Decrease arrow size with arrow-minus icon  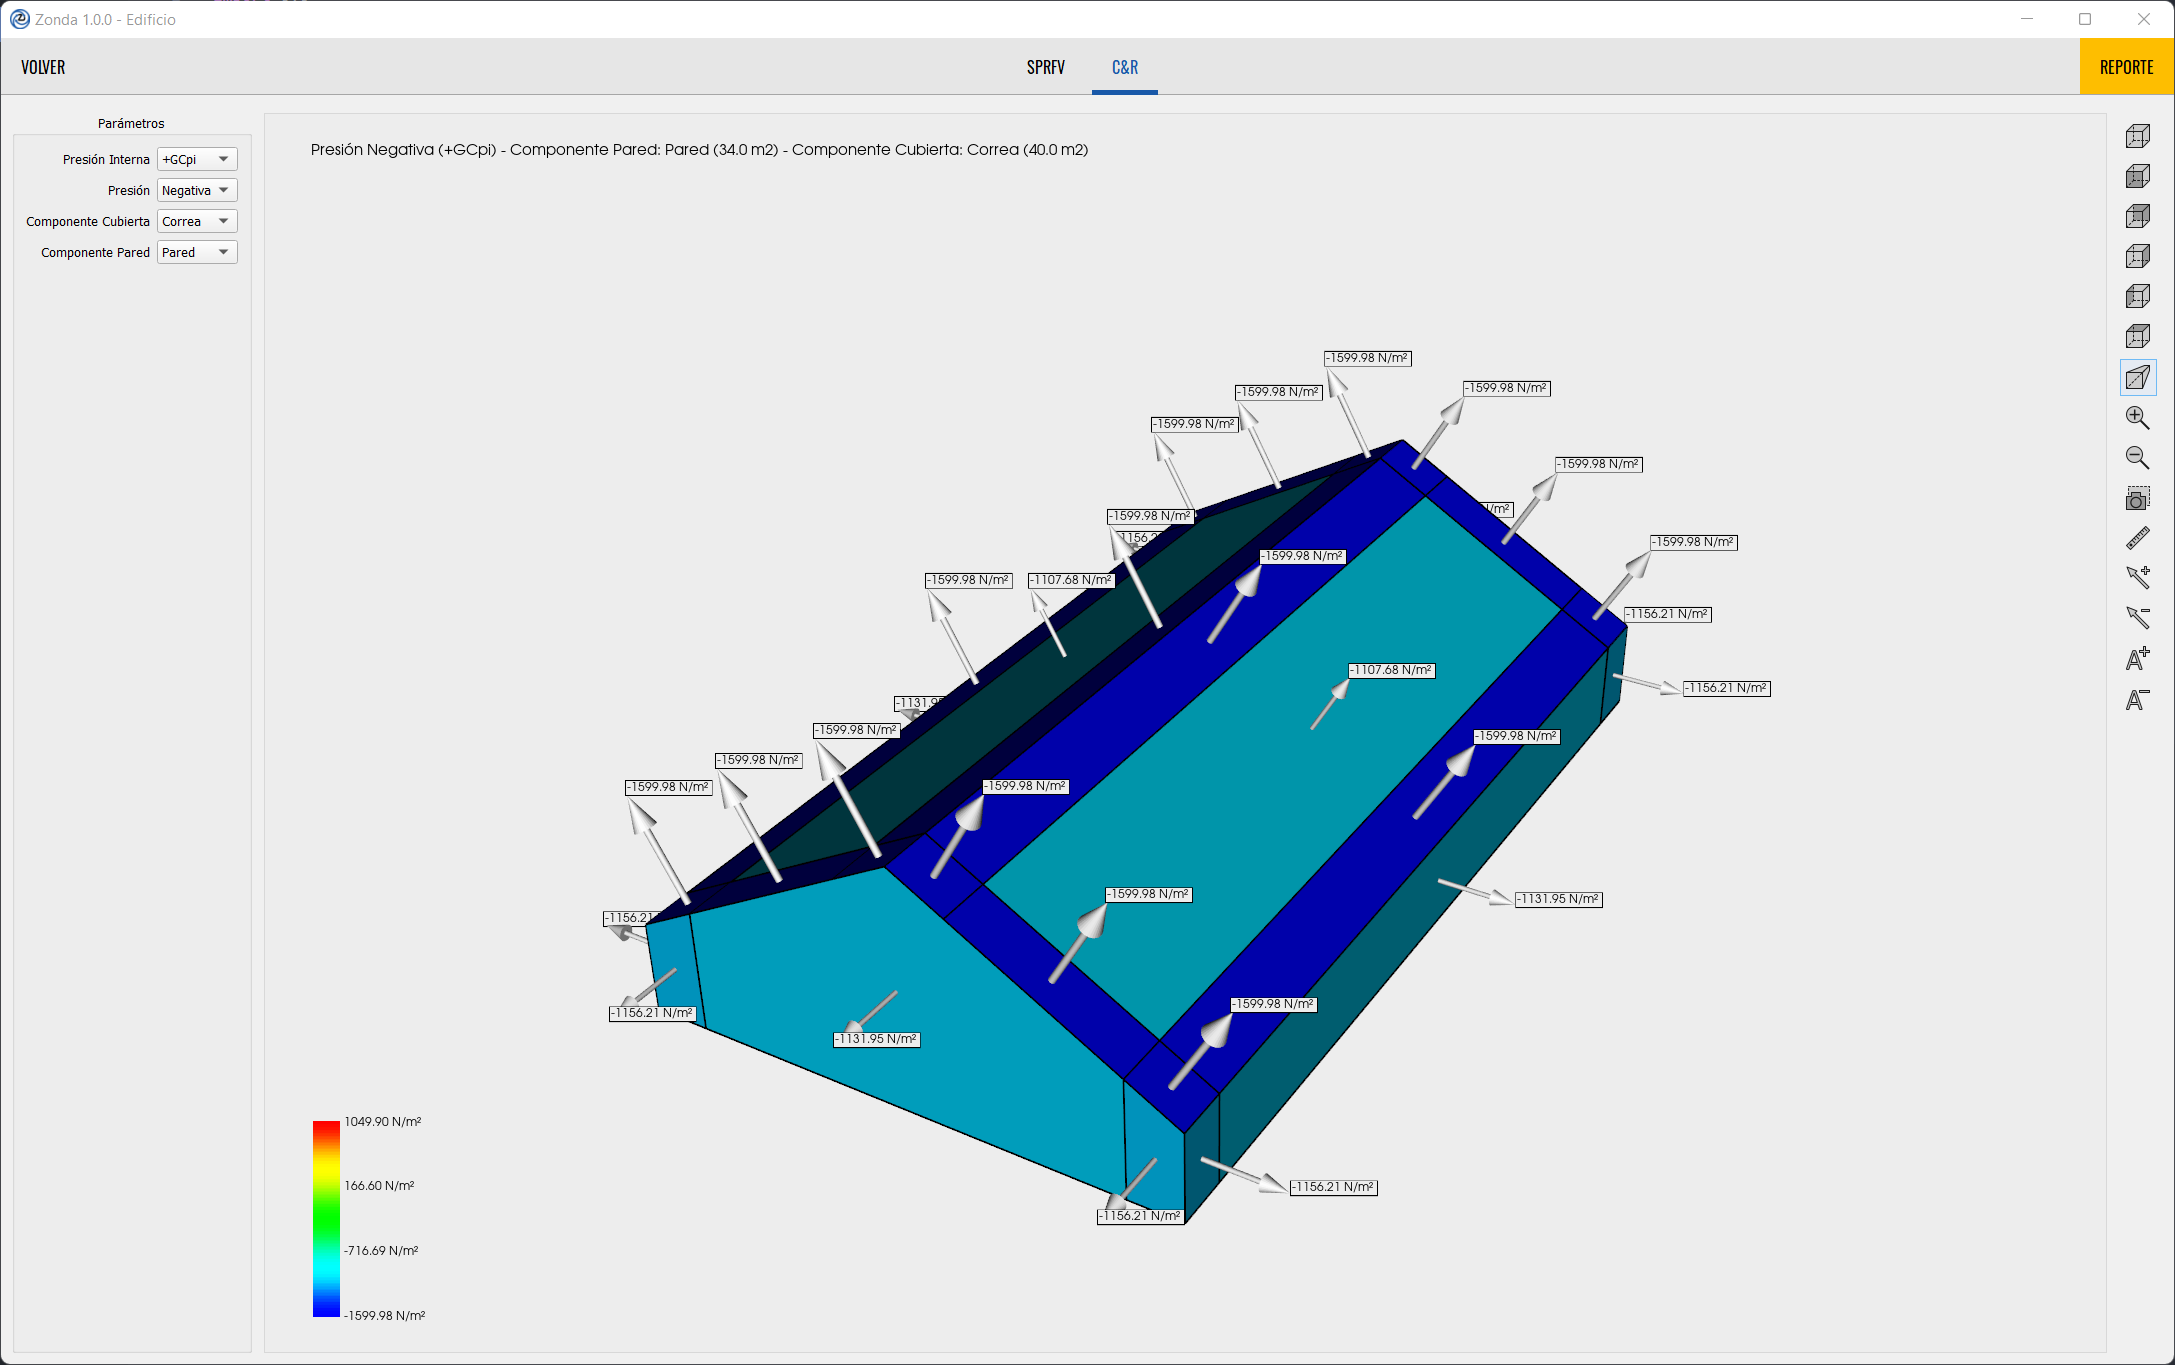2137,617
